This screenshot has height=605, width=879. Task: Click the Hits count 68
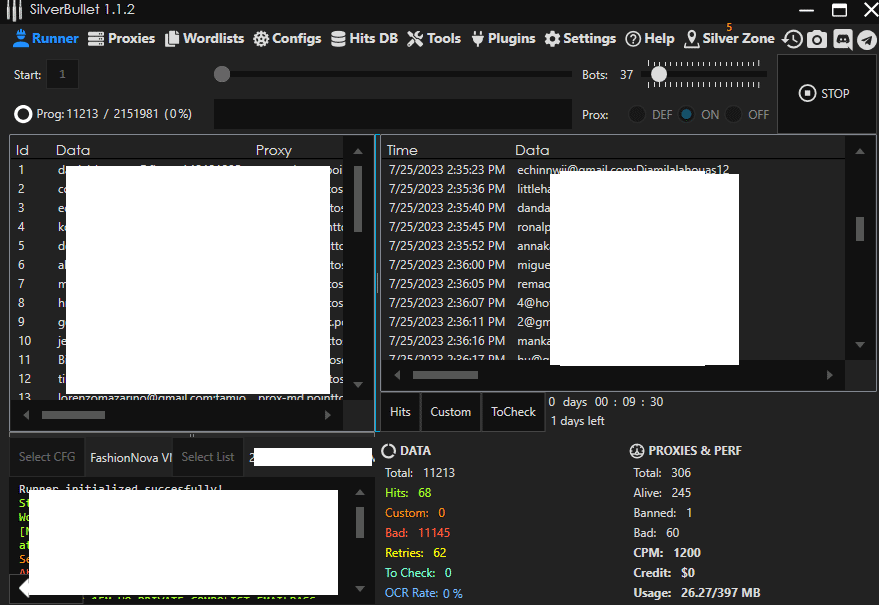coord(424,493)
